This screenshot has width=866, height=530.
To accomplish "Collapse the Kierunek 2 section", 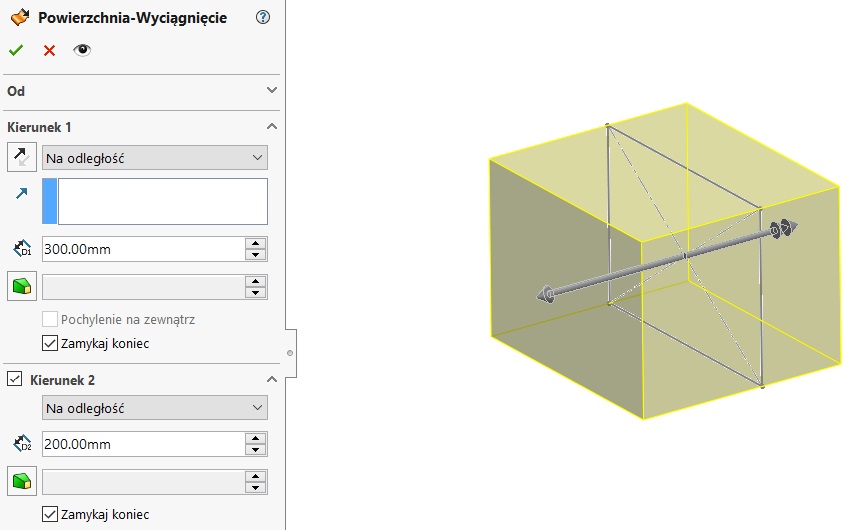I will (x=271, y=379).
